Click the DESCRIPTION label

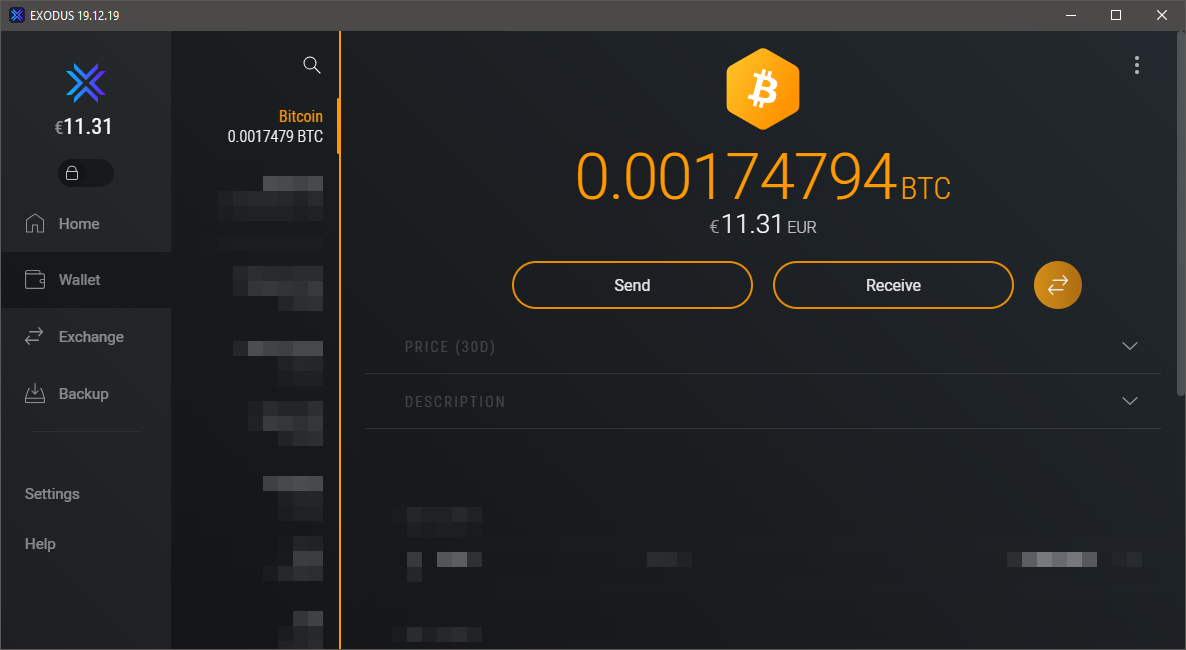click(x=455, y=402)
